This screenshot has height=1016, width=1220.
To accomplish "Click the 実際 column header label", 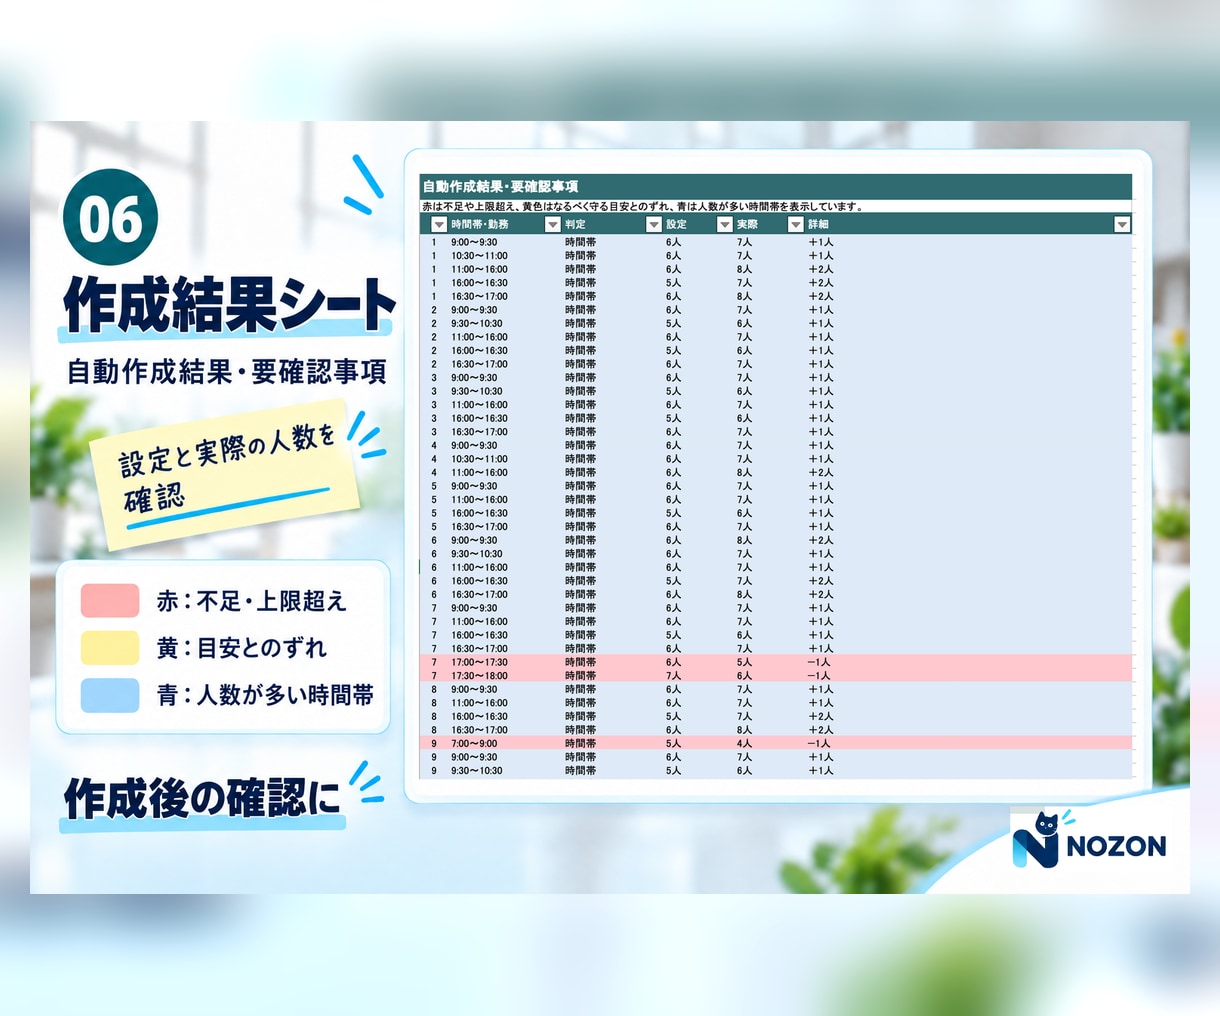I will (x=748, y=225).
